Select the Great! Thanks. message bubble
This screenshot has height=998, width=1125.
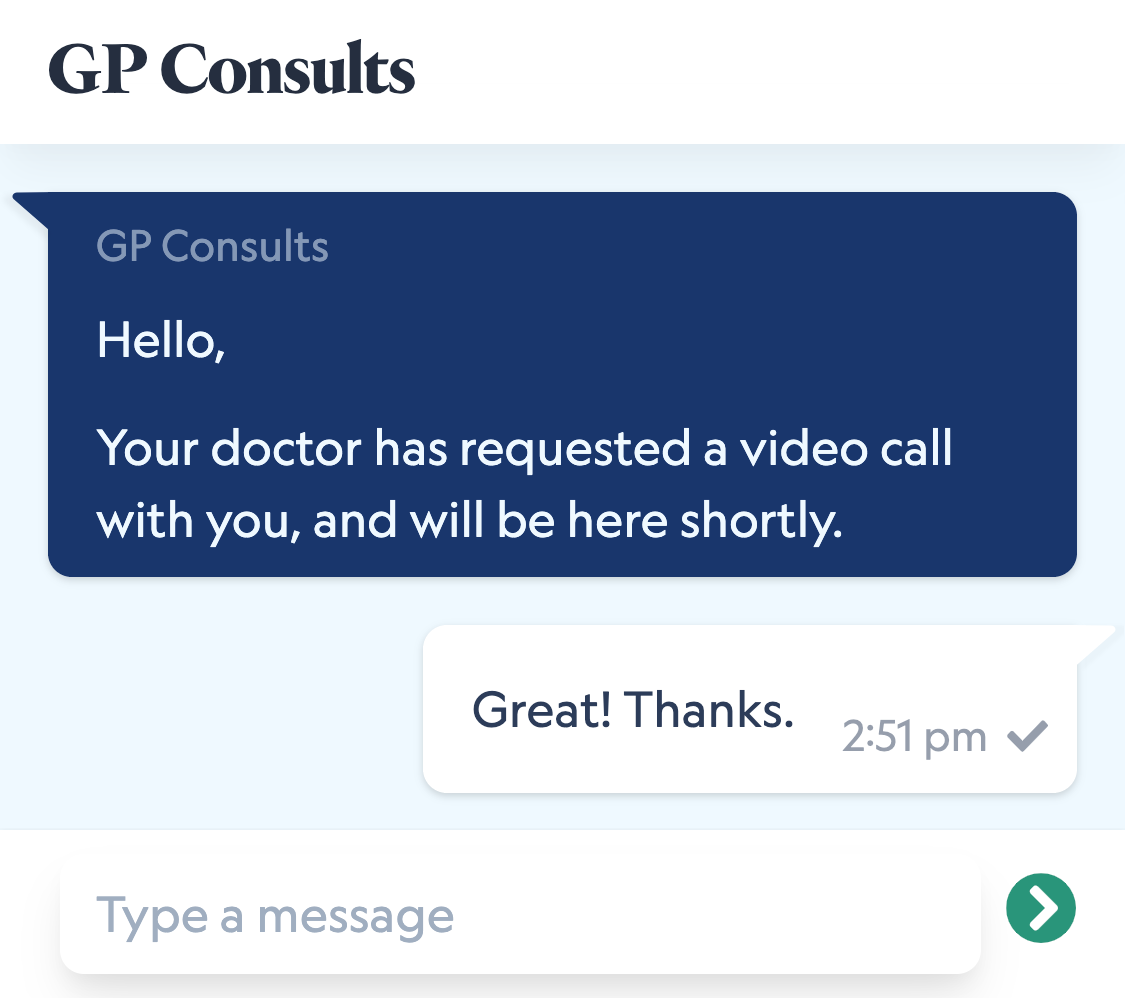tap(750, 708)
